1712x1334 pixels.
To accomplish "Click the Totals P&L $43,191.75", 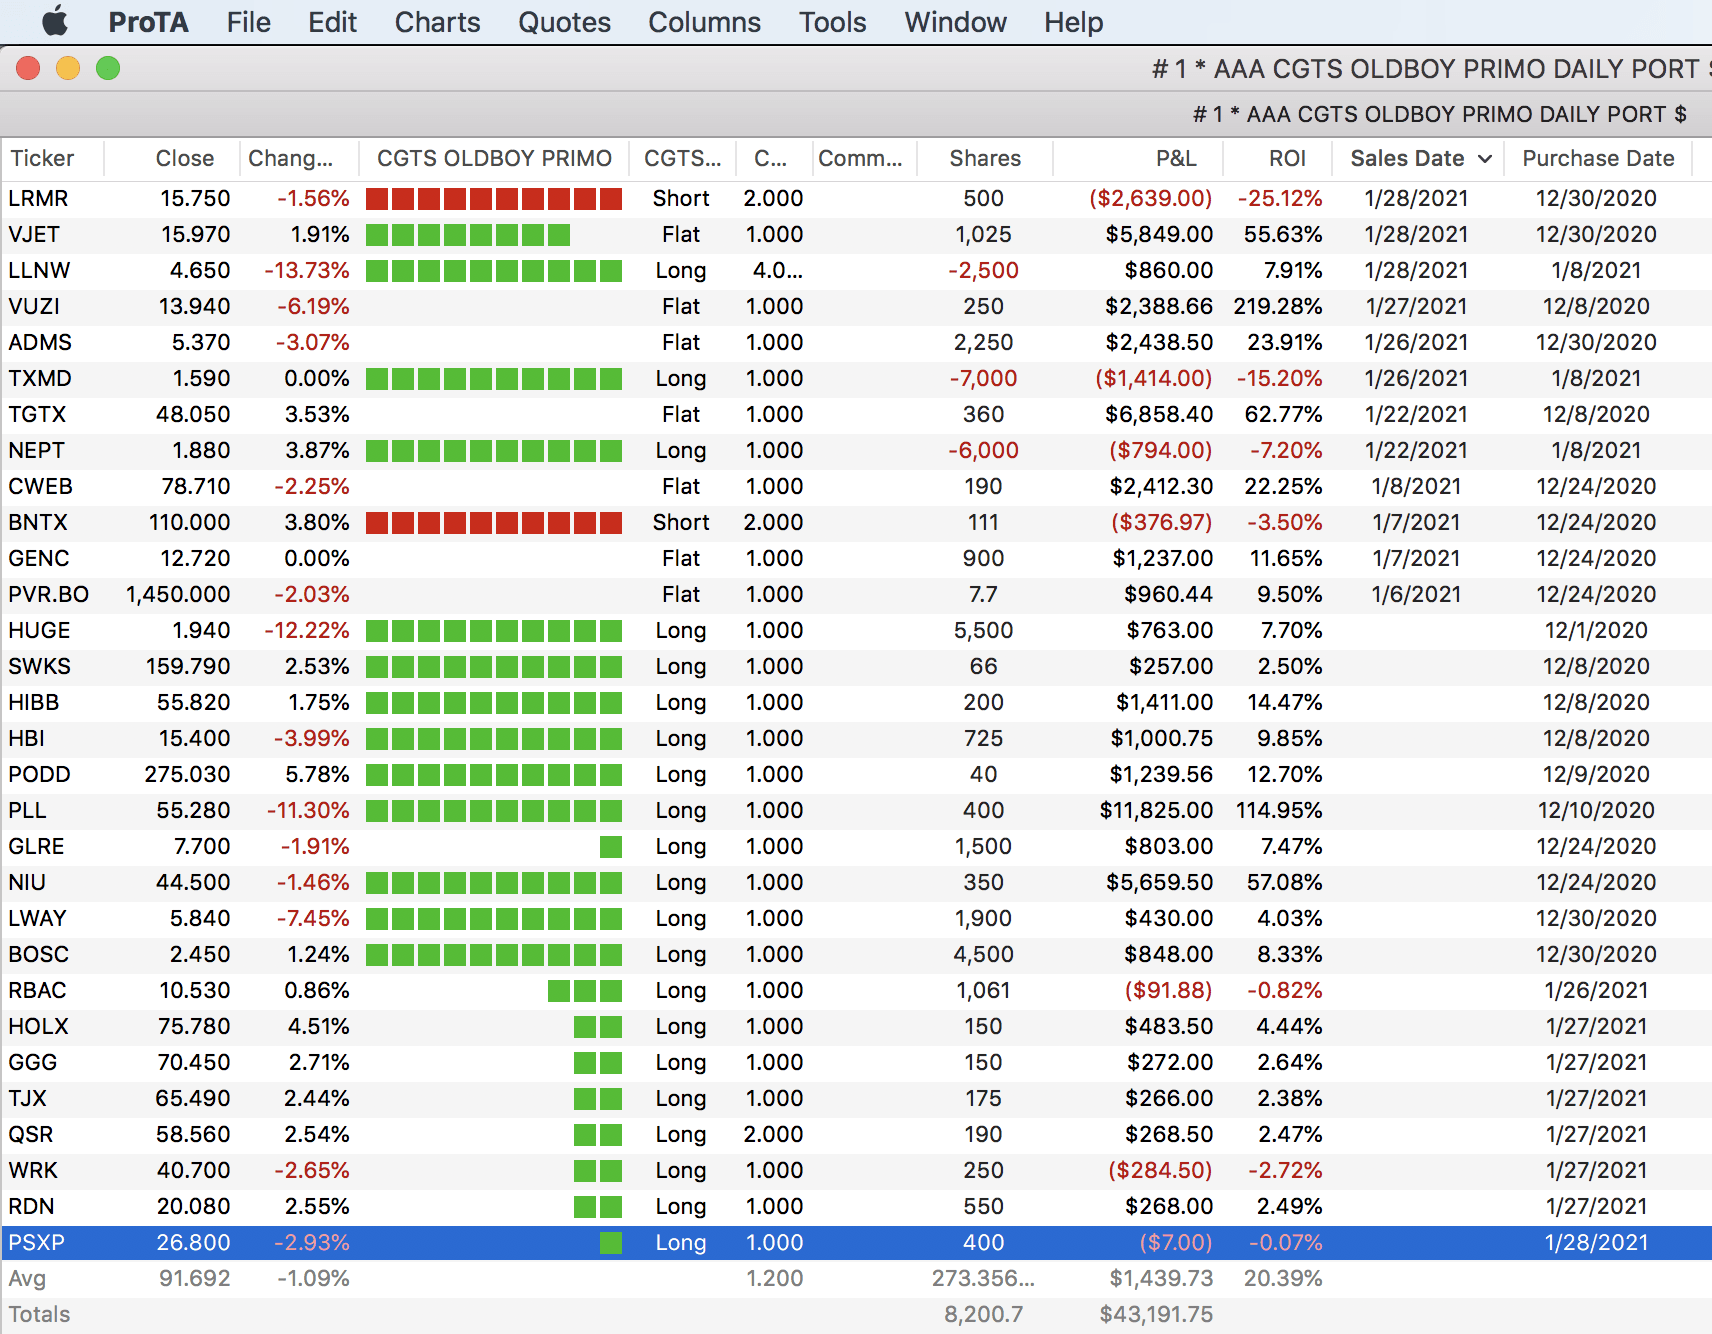I will click(x=1156, y=1314).
